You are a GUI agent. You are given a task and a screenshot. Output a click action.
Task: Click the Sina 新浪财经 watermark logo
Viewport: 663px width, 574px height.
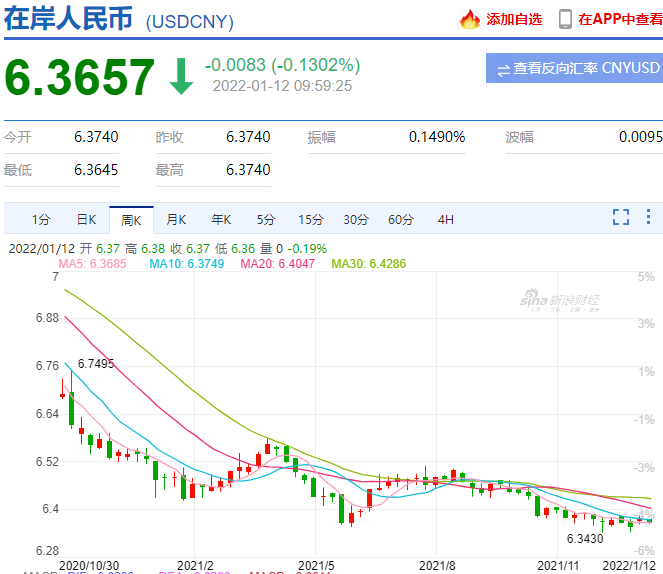coord(560,300)
